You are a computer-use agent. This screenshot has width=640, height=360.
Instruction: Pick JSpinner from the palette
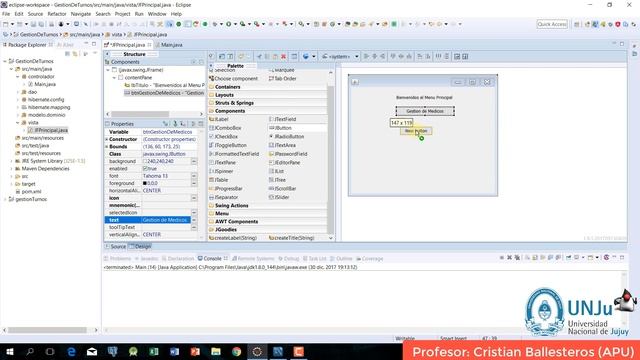pyautogui.click(x=221, y=171)
